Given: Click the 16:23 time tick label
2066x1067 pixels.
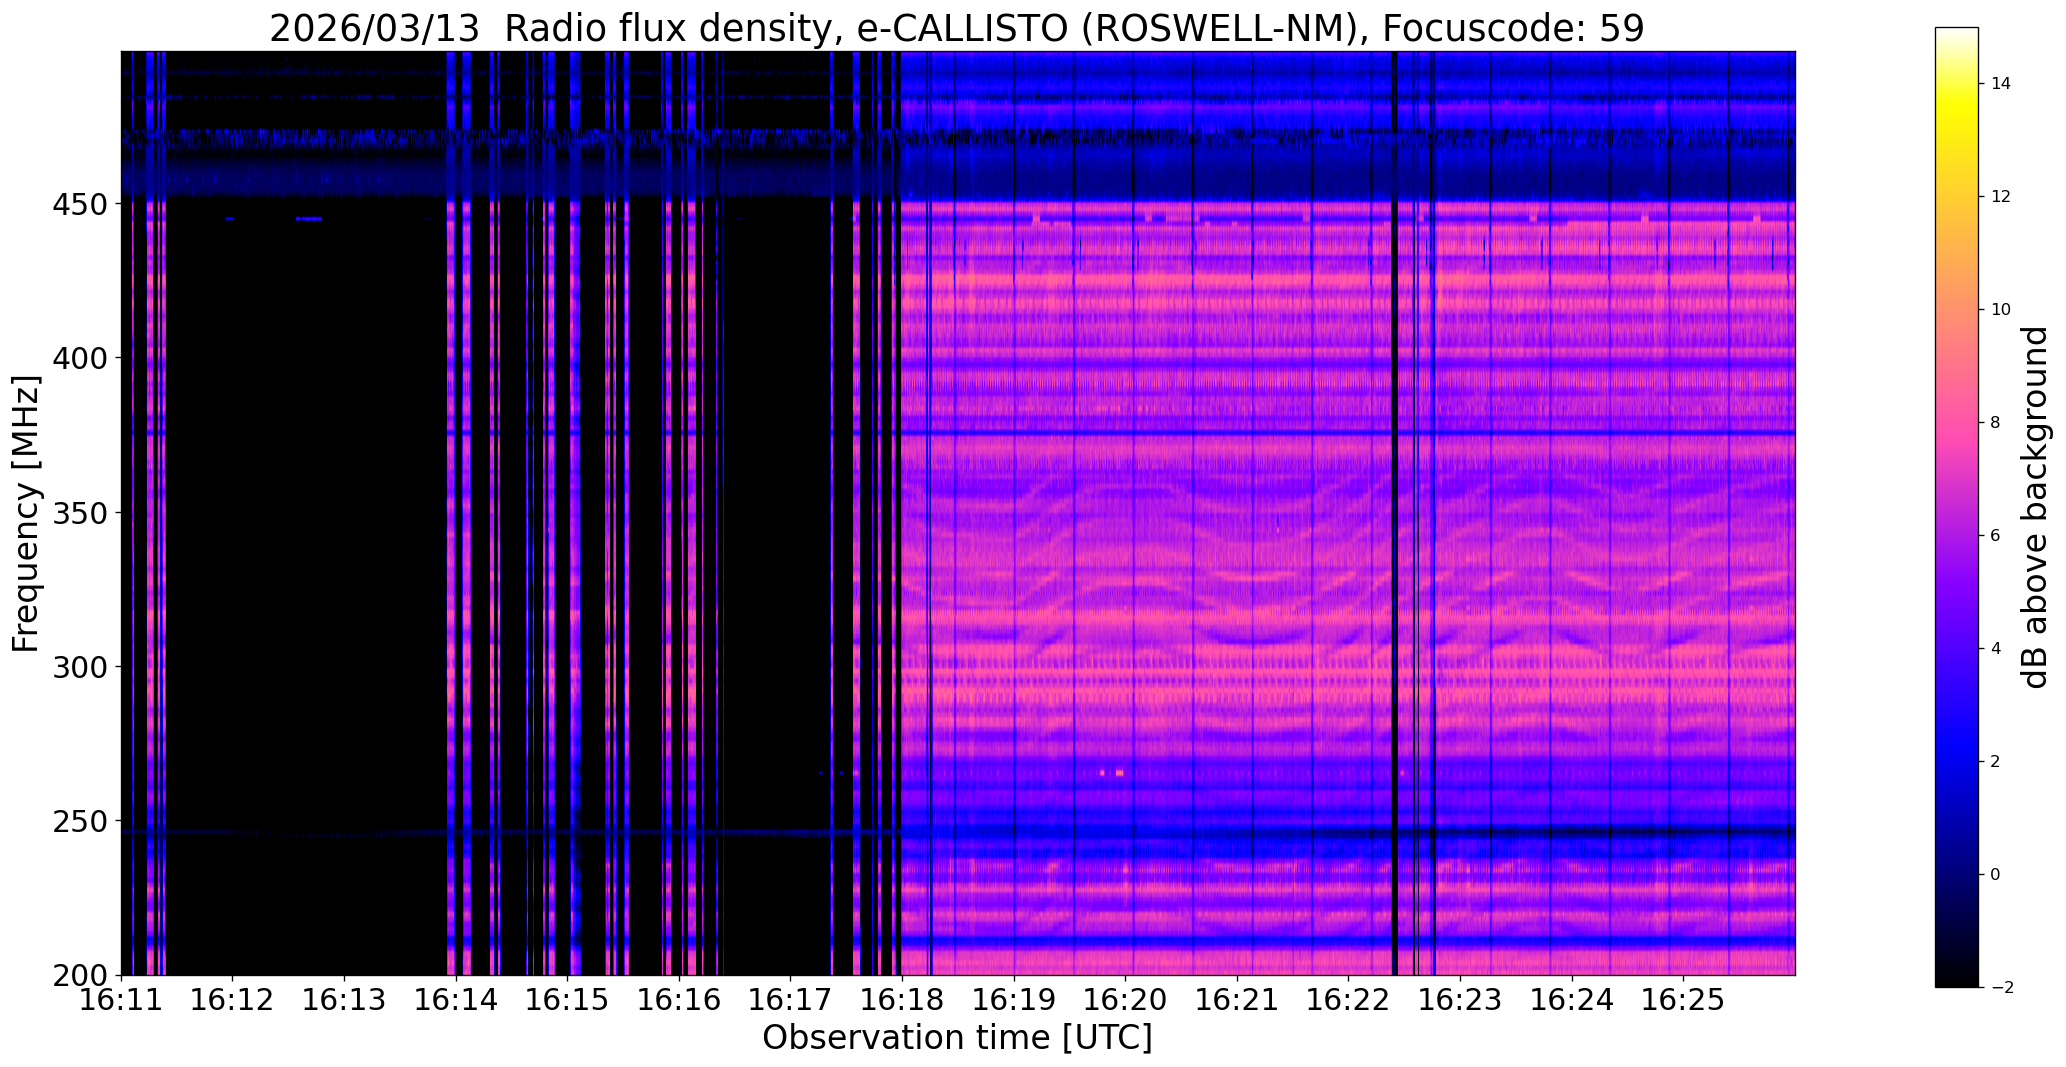Looking at the screenshot, I should [x=1461, y=999].
